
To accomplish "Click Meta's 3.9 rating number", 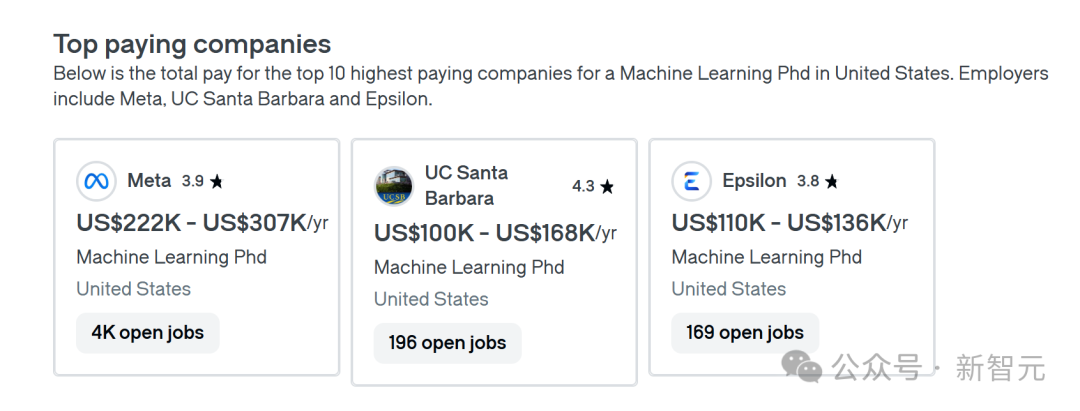I will pyautogui.click(x=192, y=182).
